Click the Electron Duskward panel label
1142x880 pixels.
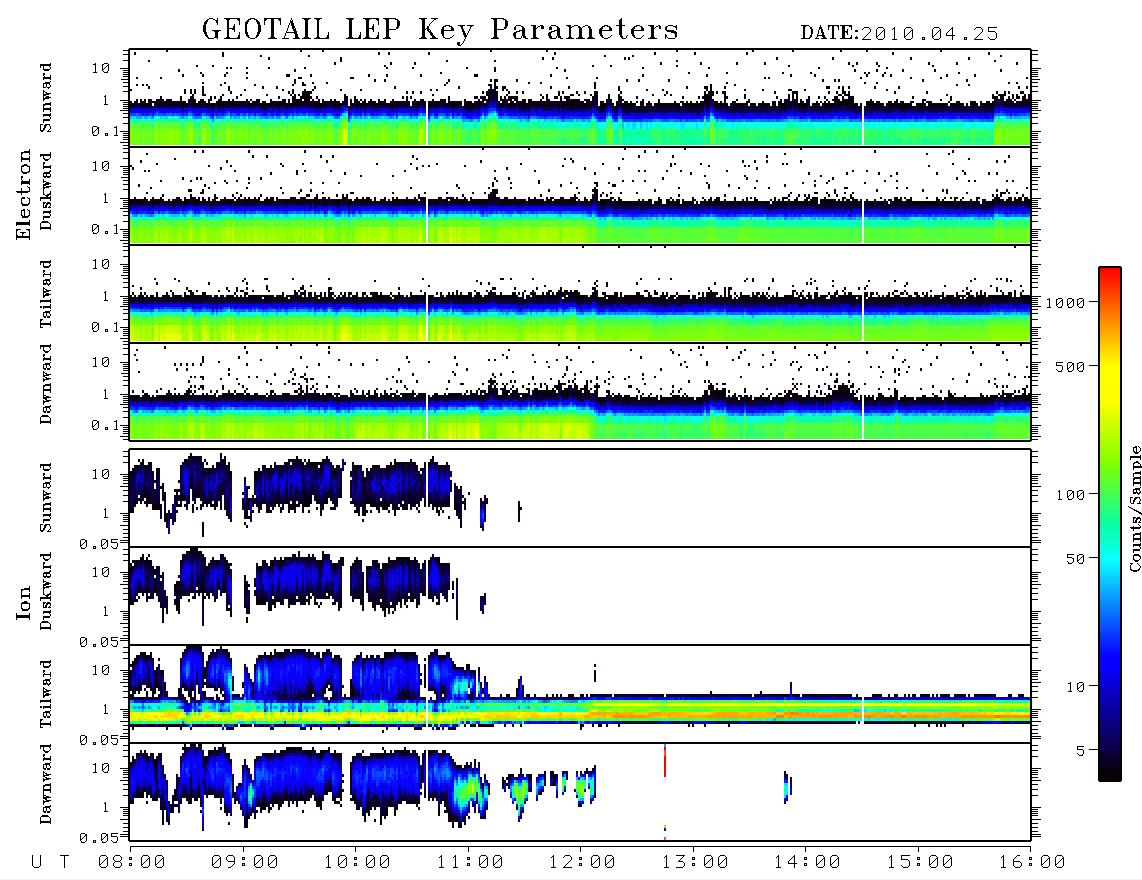46,192
